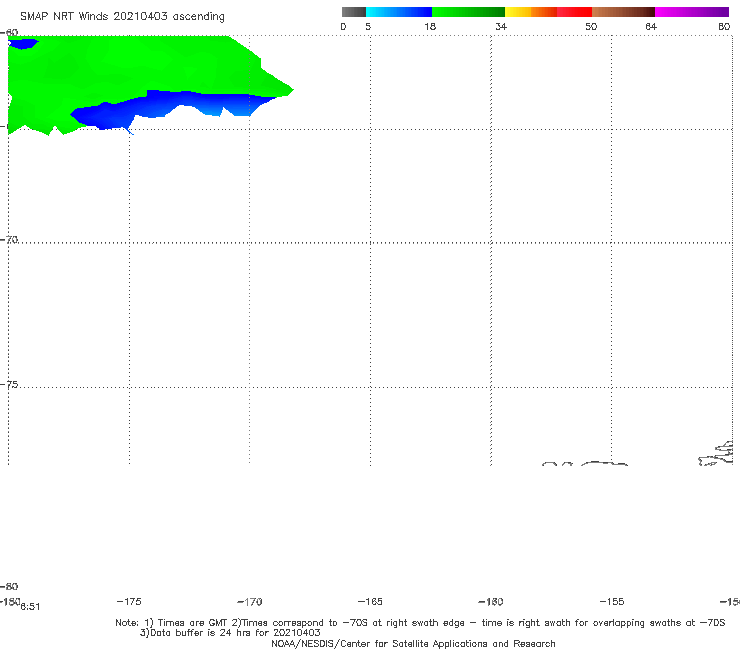
Task: Click the brown segment of the colorbar
Action: 623,12
